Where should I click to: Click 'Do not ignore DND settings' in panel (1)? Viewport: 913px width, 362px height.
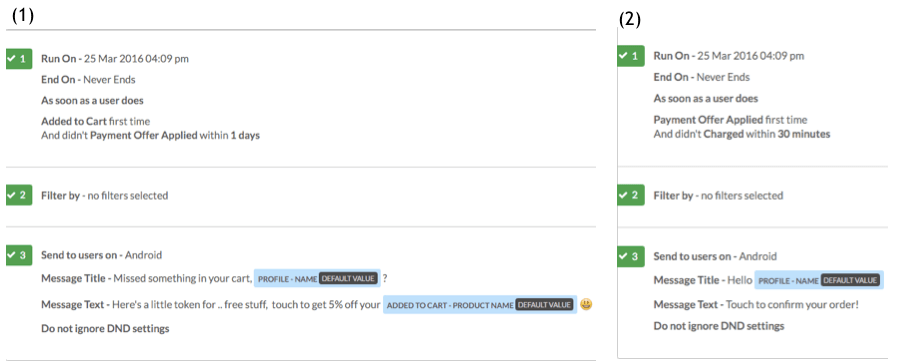point(105,328)
